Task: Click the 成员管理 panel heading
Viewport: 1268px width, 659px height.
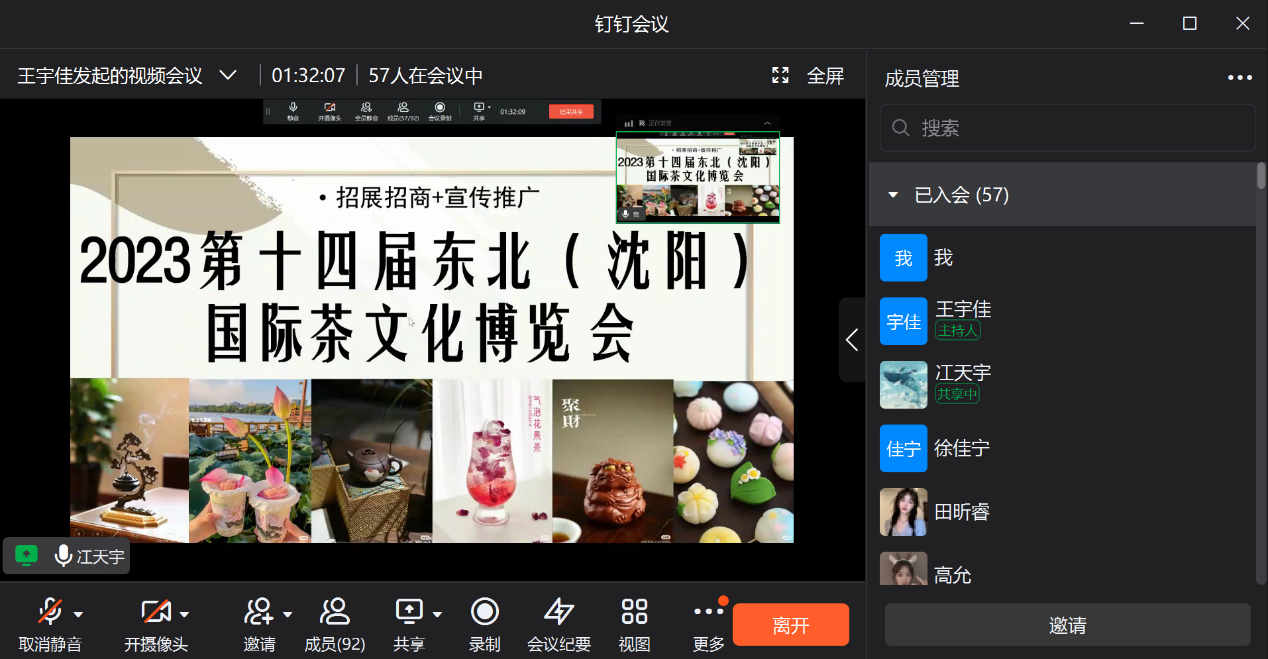Action: 922,78
